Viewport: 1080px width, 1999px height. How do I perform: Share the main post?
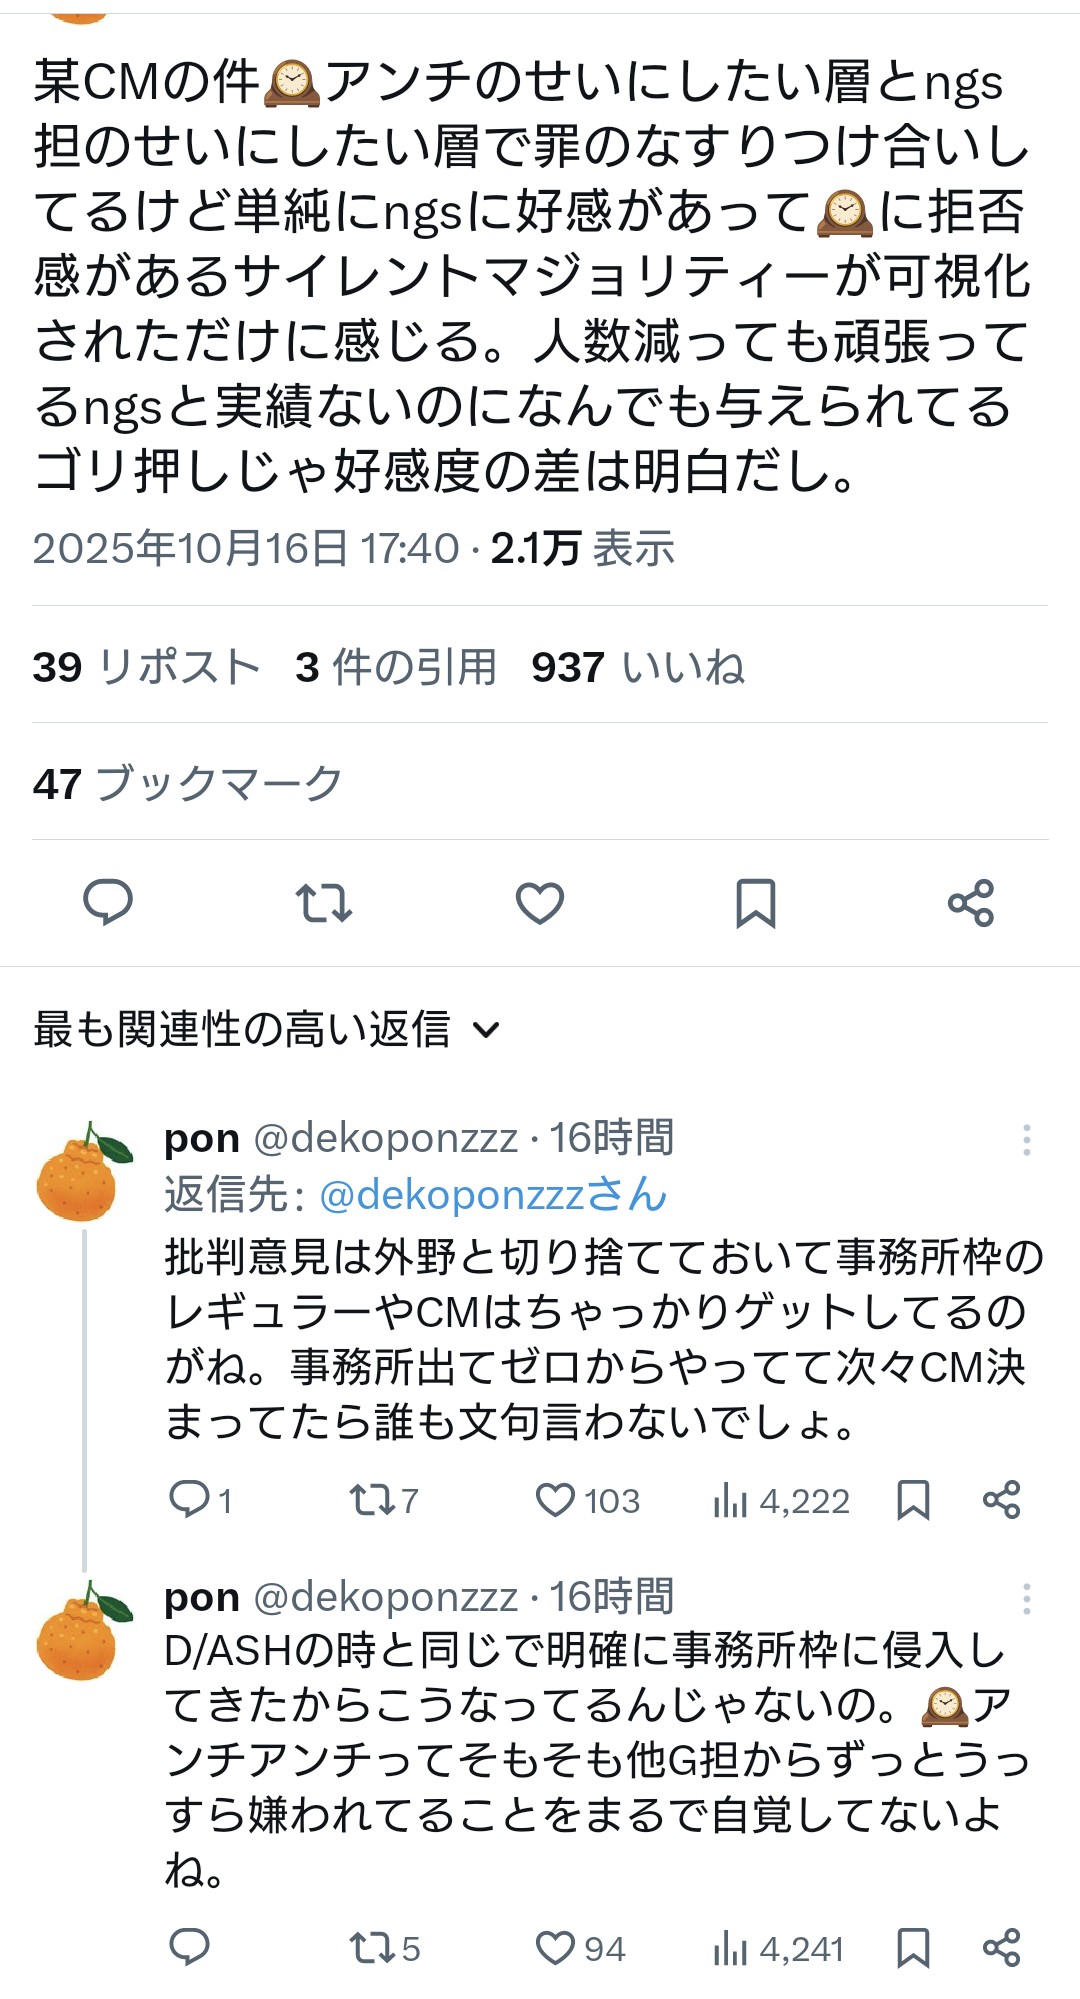tap(971, 902)
